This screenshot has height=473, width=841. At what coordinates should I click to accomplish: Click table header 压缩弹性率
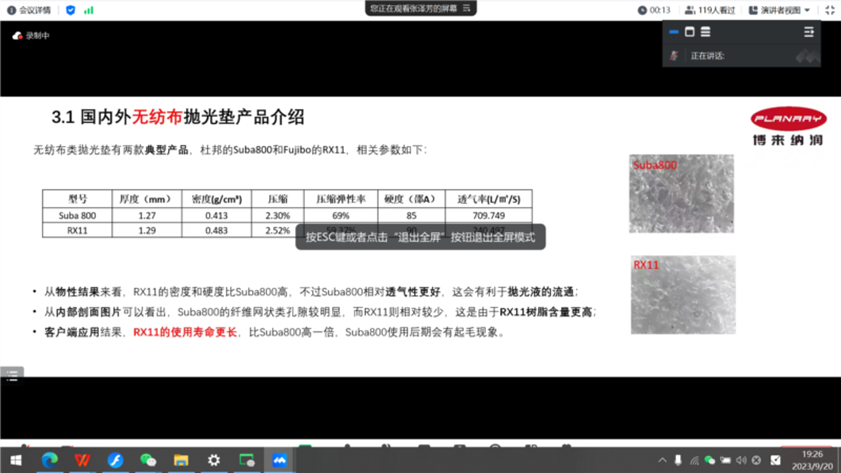341,199
